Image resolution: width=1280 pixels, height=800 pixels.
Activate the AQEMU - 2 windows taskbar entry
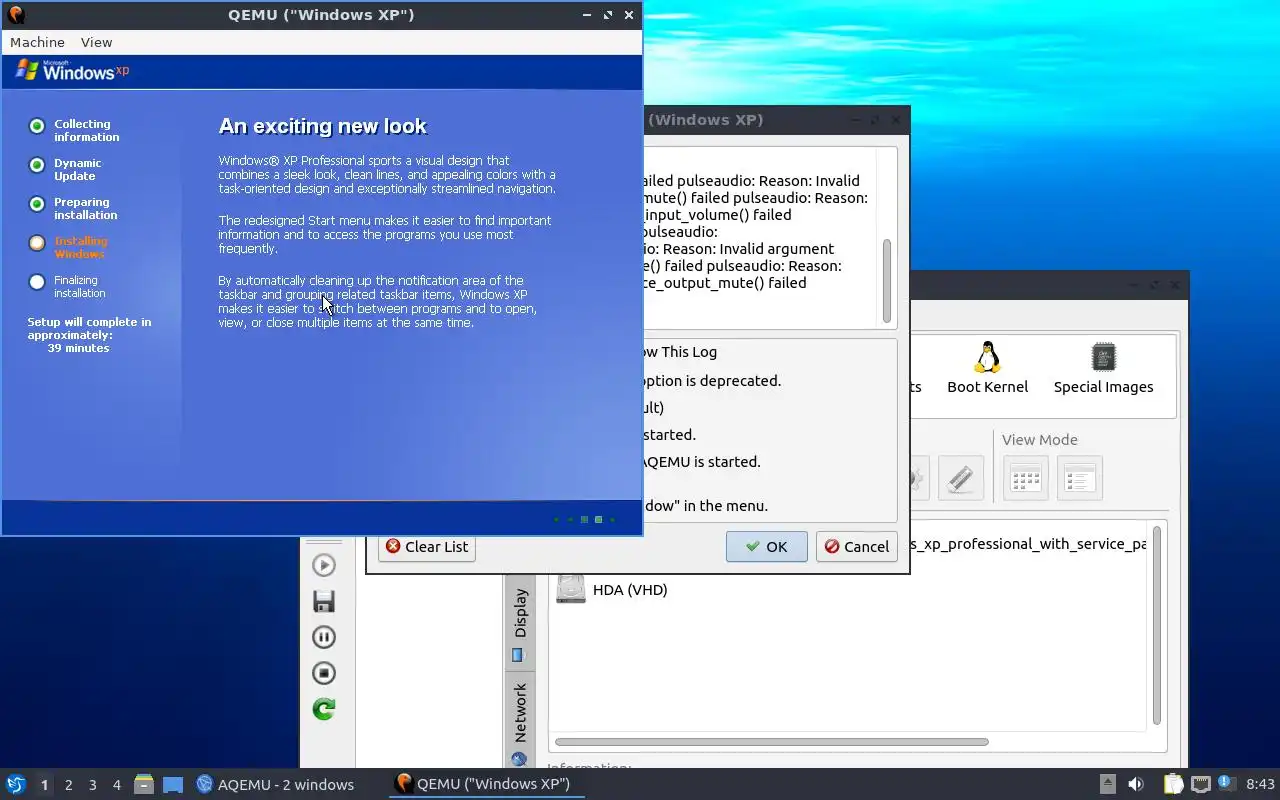275,784
